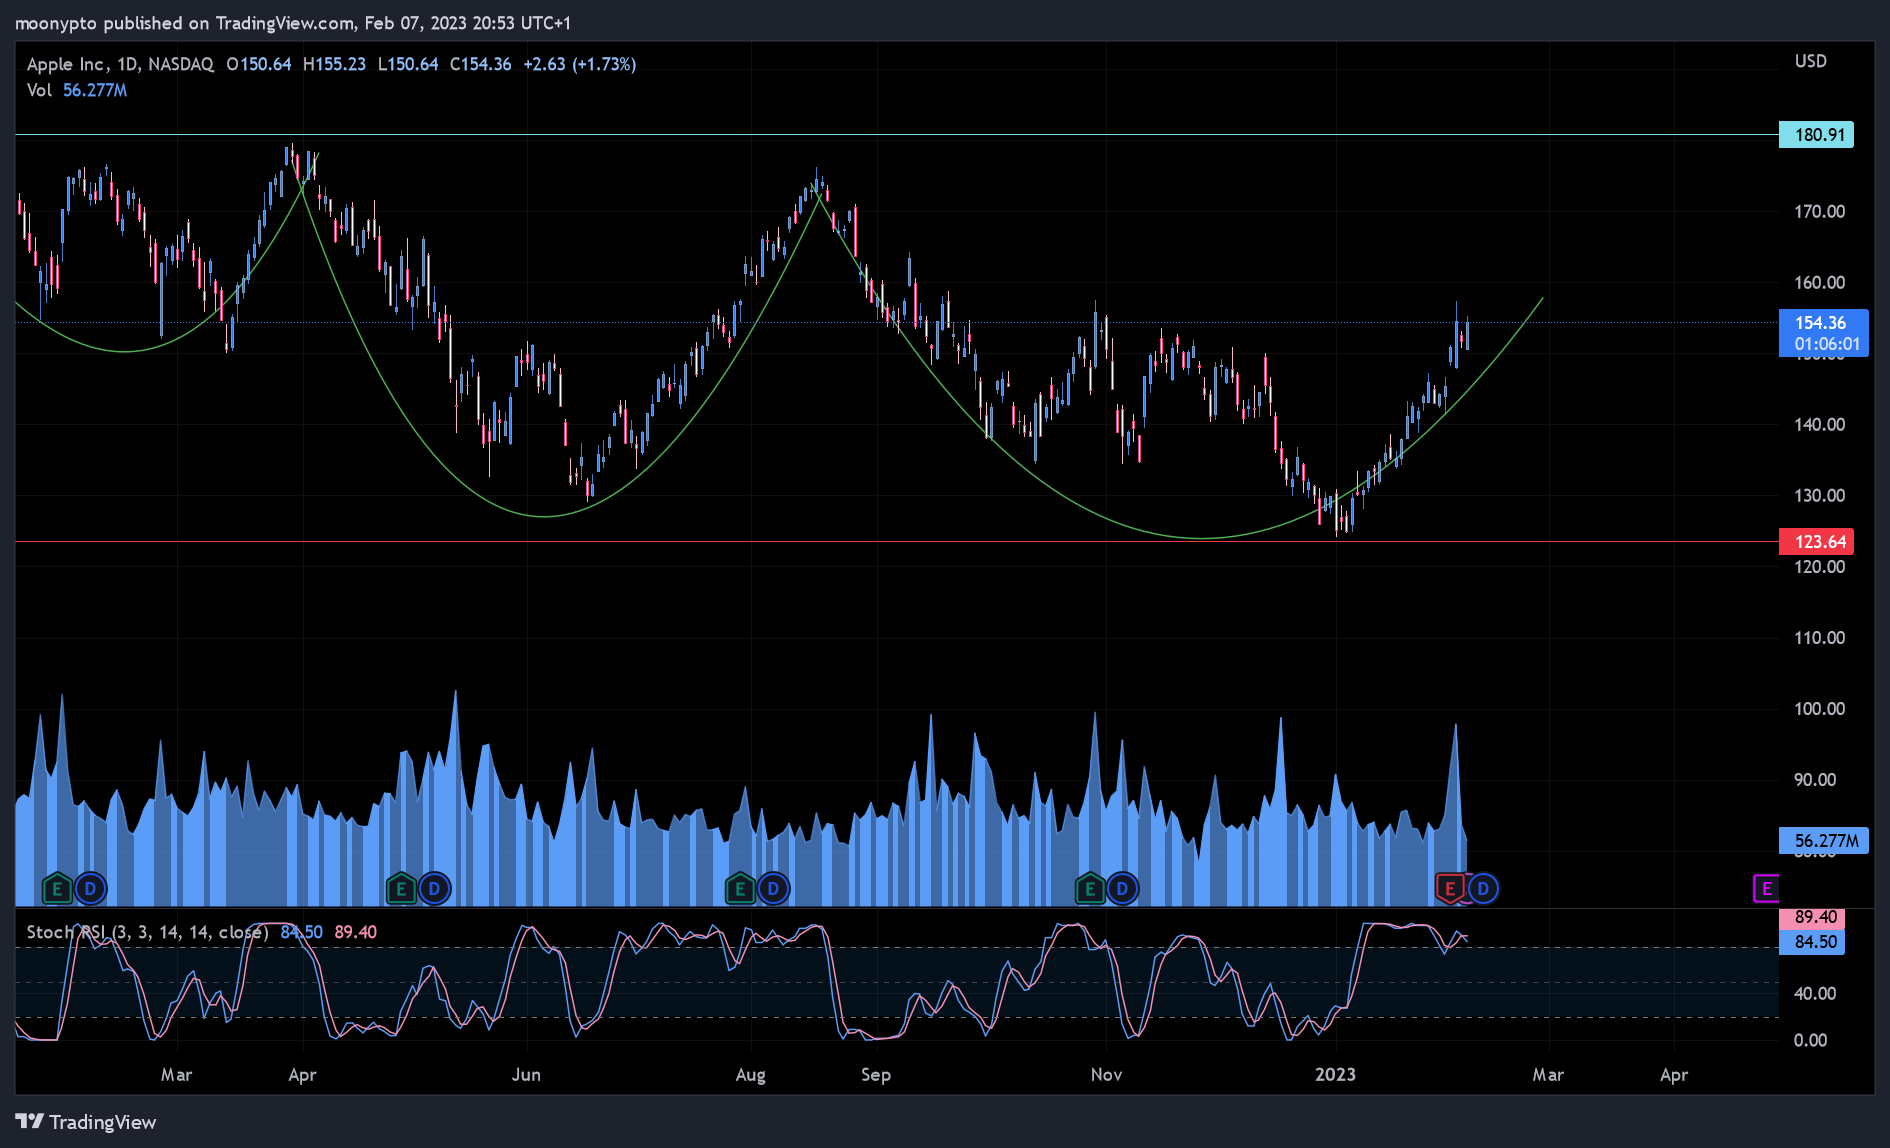
Task: Click the USD currency label
Action: click(x=1810, y=61)
